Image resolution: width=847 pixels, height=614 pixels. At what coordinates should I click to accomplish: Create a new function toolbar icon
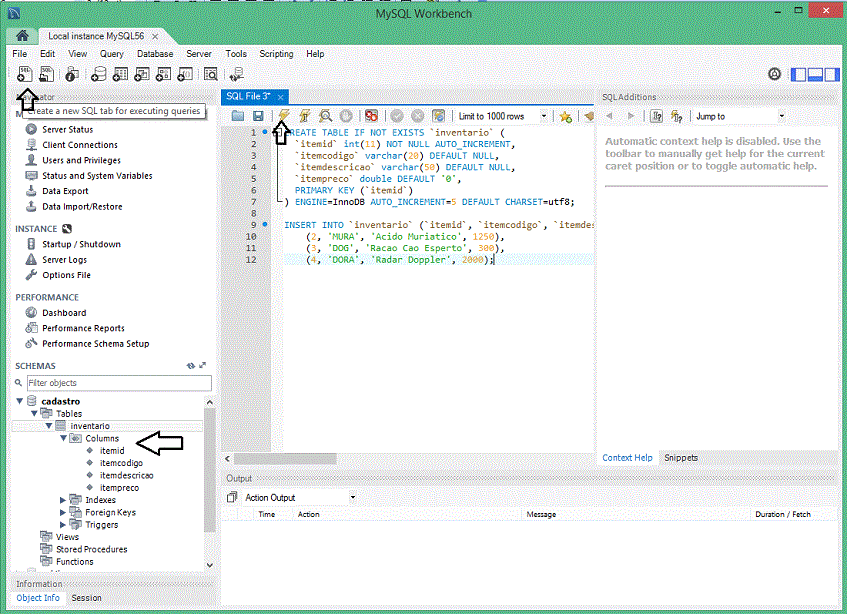185,74
